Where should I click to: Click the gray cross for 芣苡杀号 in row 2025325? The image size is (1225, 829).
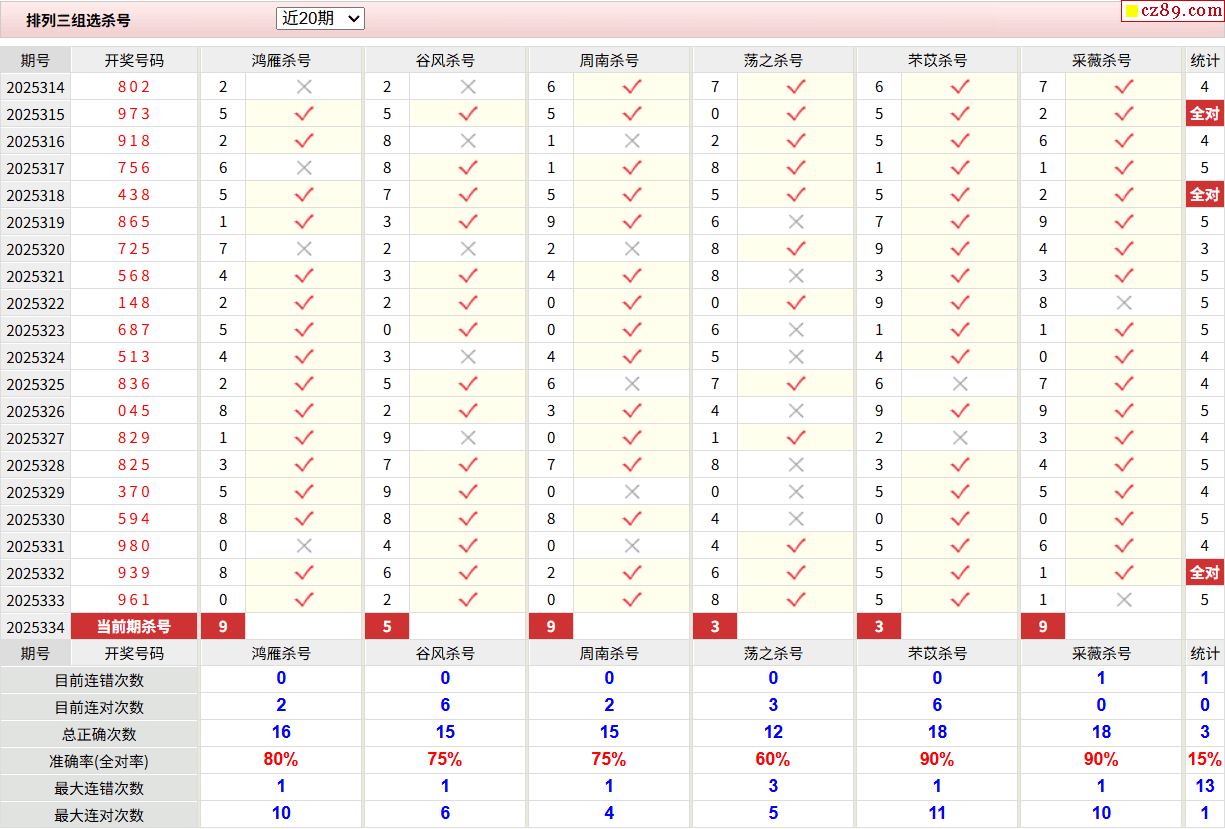[960, 384]
